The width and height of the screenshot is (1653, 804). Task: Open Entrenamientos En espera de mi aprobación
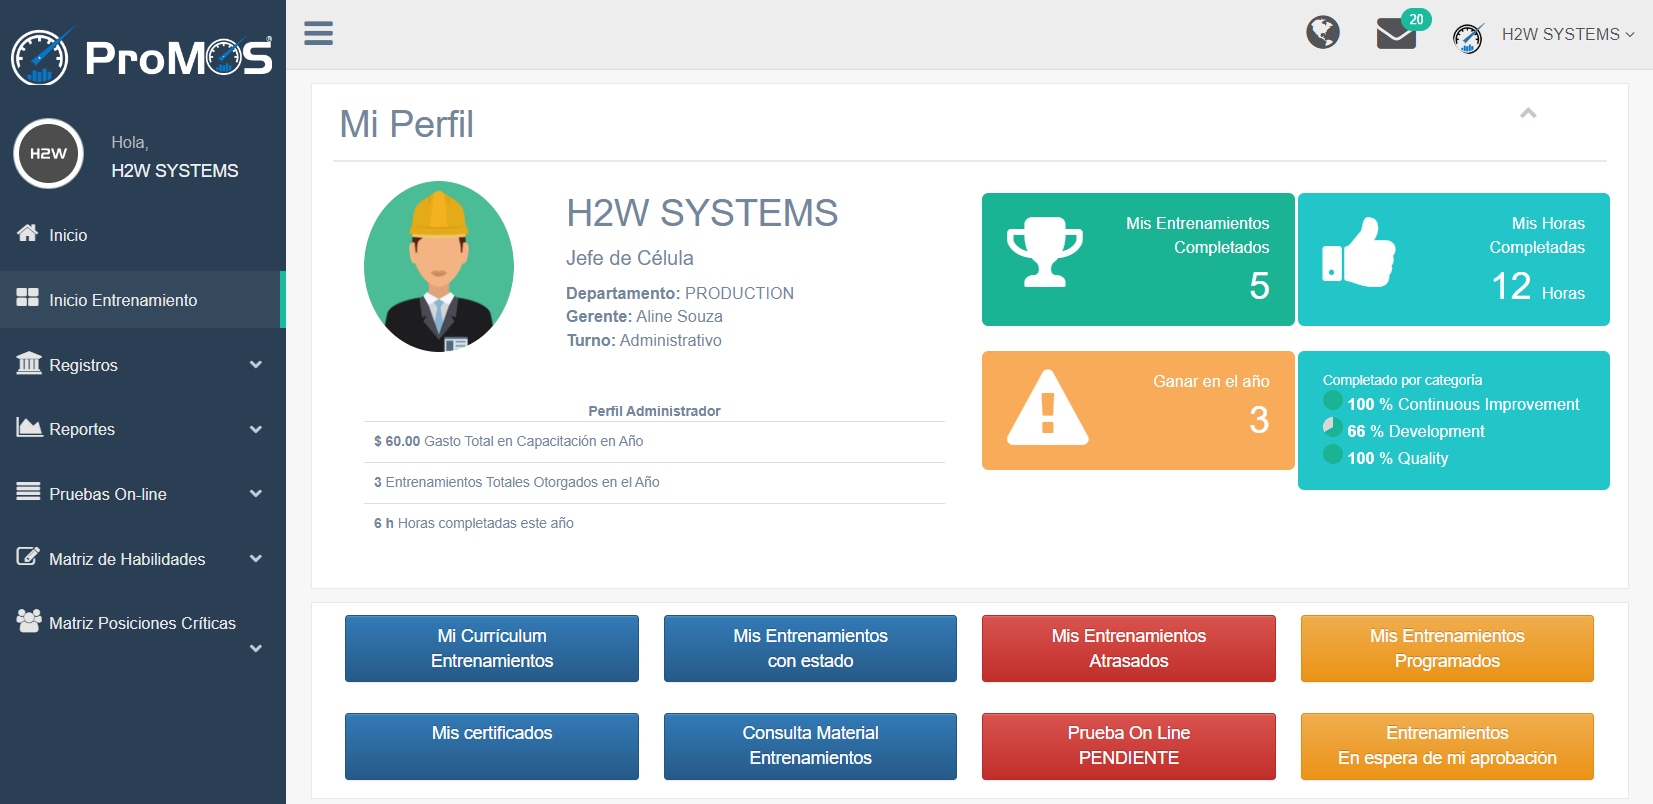click(1447, 746)
